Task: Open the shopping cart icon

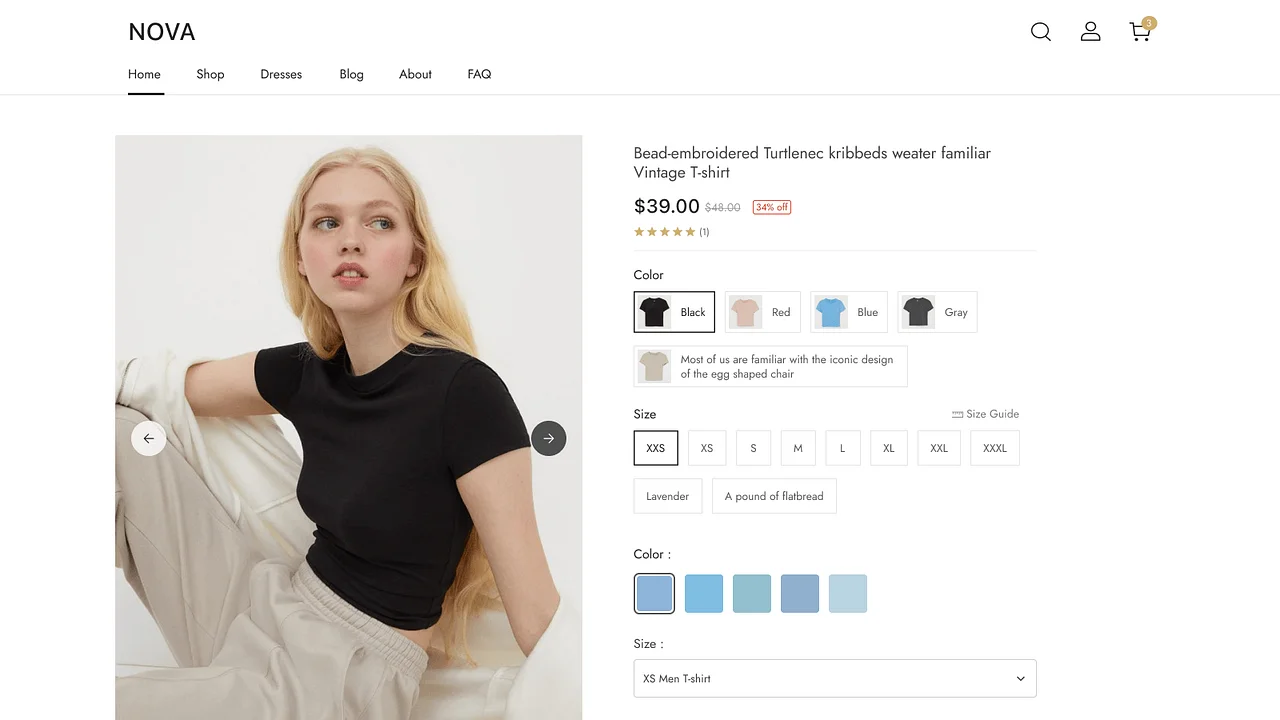Action: click(x=1140, y=32)
